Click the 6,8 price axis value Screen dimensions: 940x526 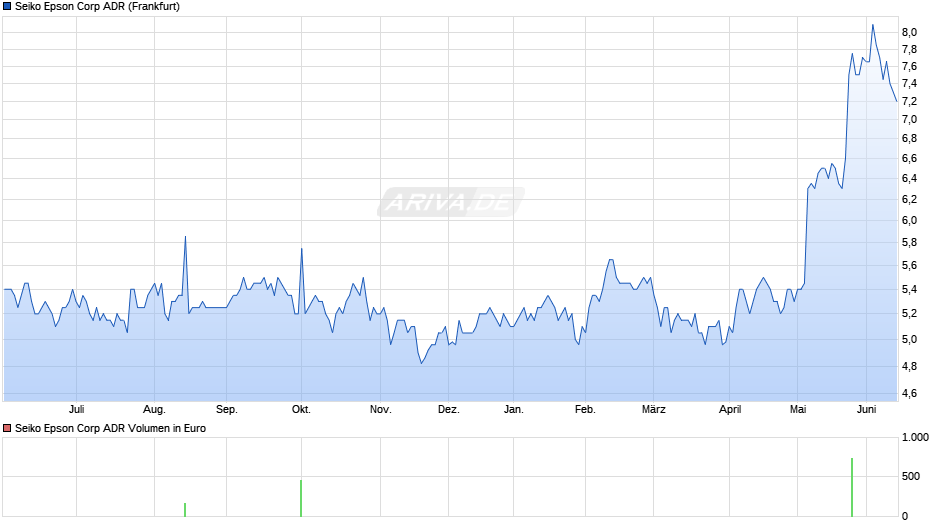[x=909, y=139]
